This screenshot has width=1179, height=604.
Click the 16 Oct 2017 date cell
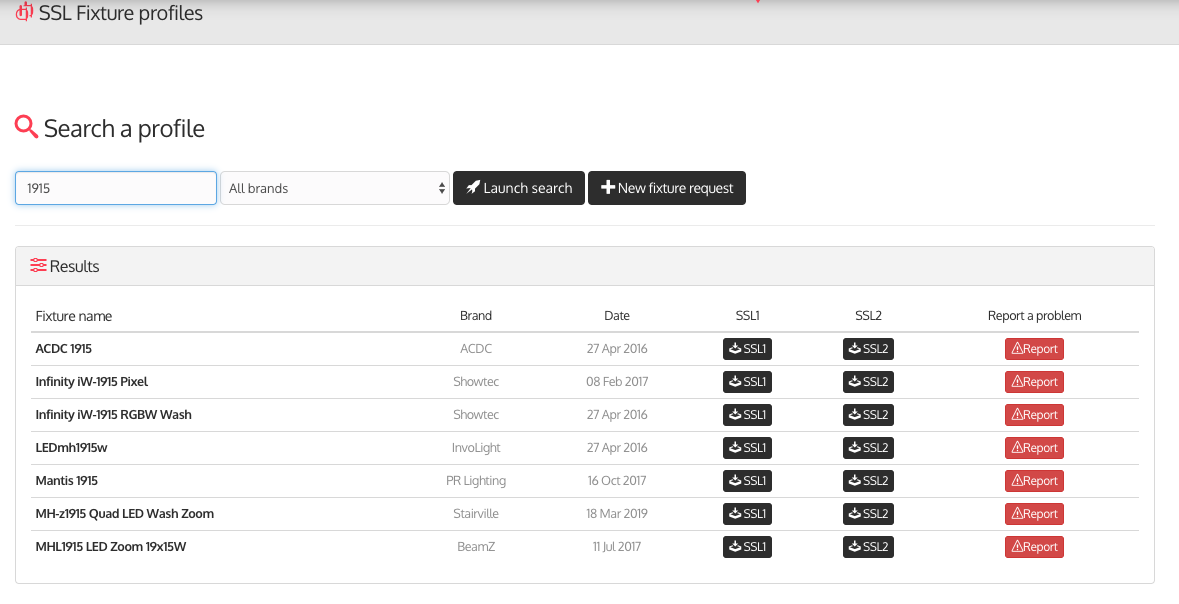(x=617, y=481)
